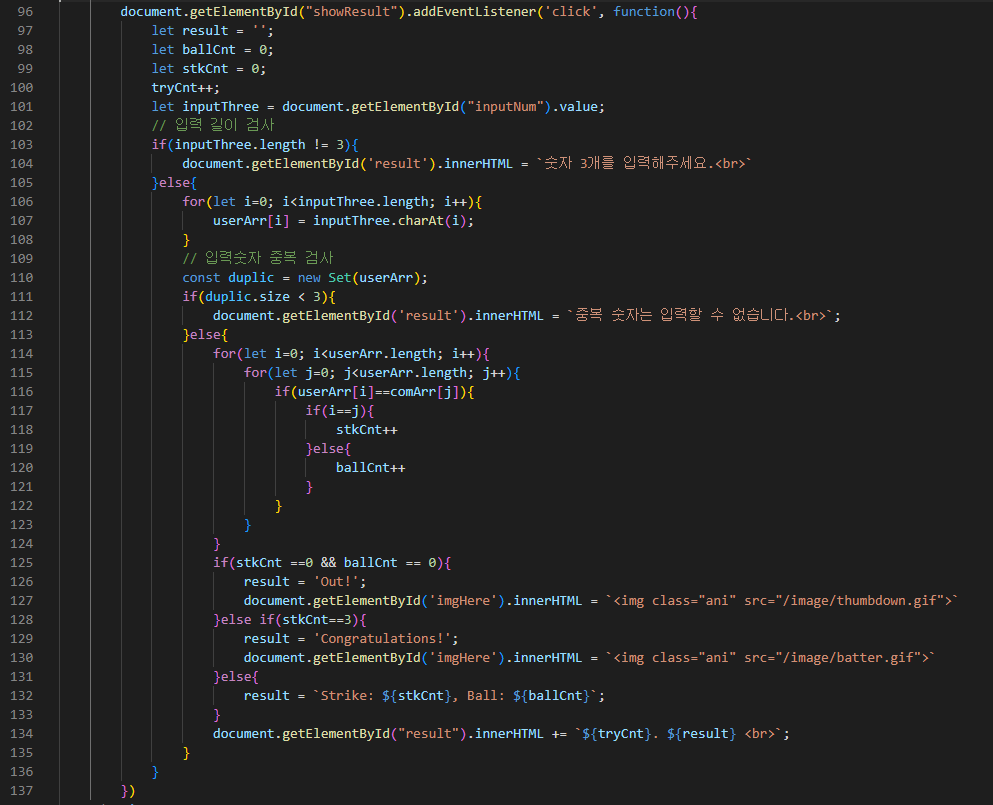The height and width of the screenshot is (805, 993).
Task: Click the 'result' id string on line 112
Action: click(x=428, y=315)
